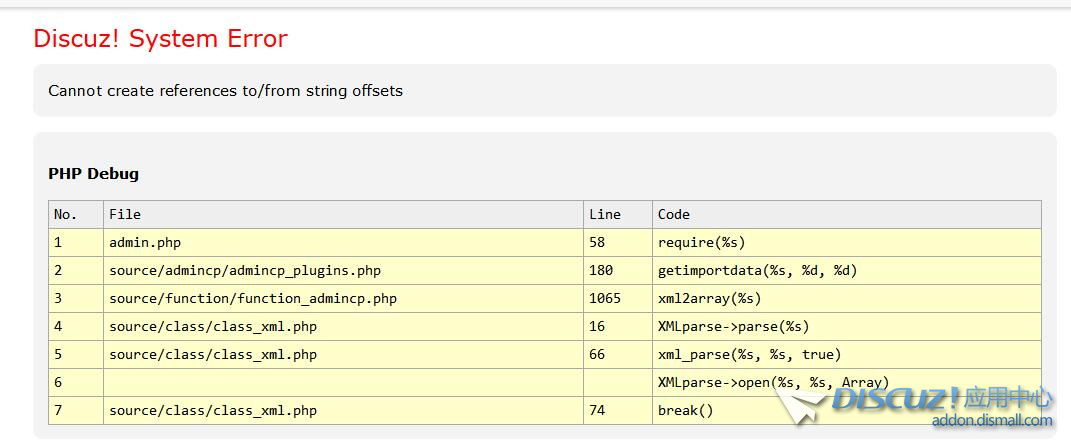
Task: Click line number 74
Action: pyautogui.click(x=618, y=410)
